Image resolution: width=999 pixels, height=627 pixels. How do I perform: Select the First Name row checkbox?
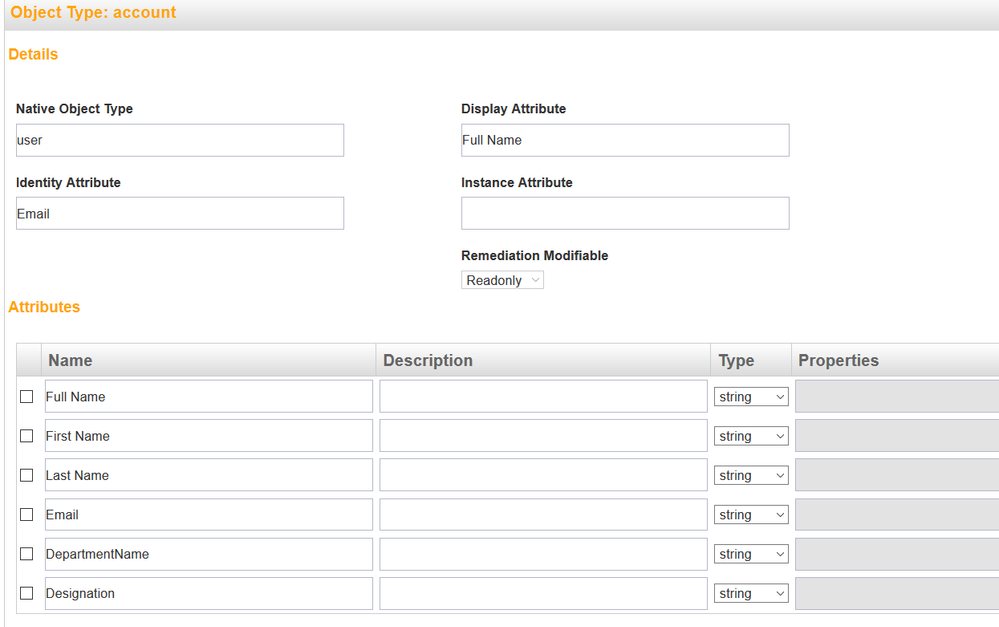pyautogui.click(x=27, y=436)
